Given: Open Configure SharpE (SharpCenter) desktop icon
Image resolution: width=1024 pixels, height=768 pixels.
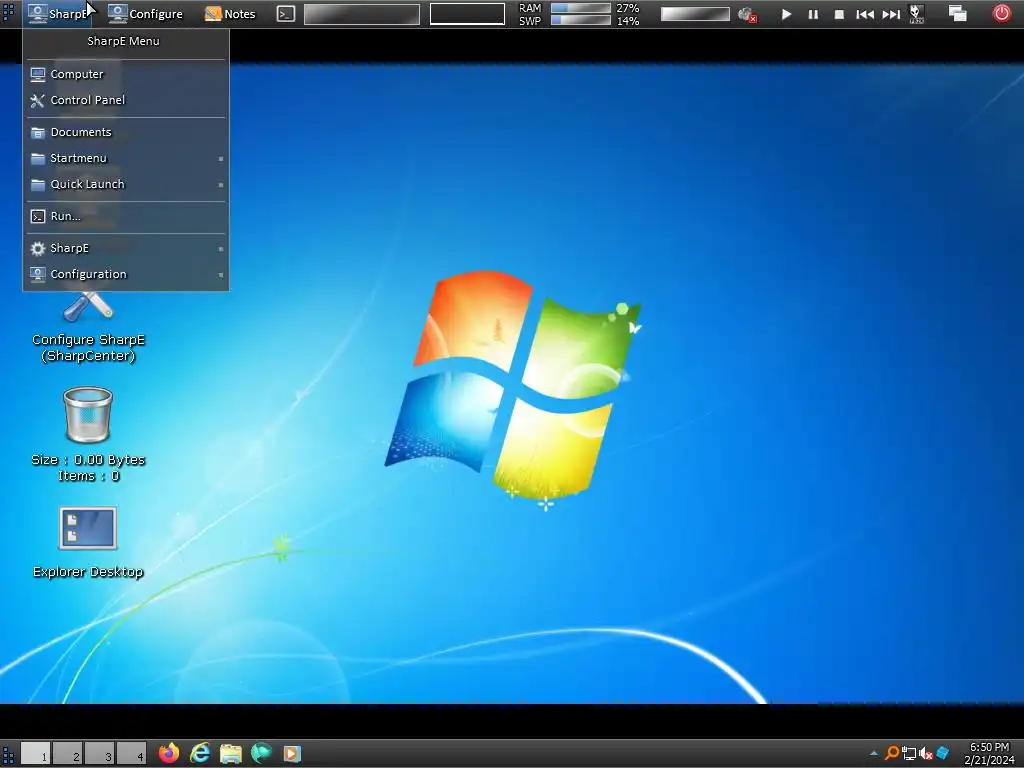Looking at the screenshot, I should (x=88, y=327).
